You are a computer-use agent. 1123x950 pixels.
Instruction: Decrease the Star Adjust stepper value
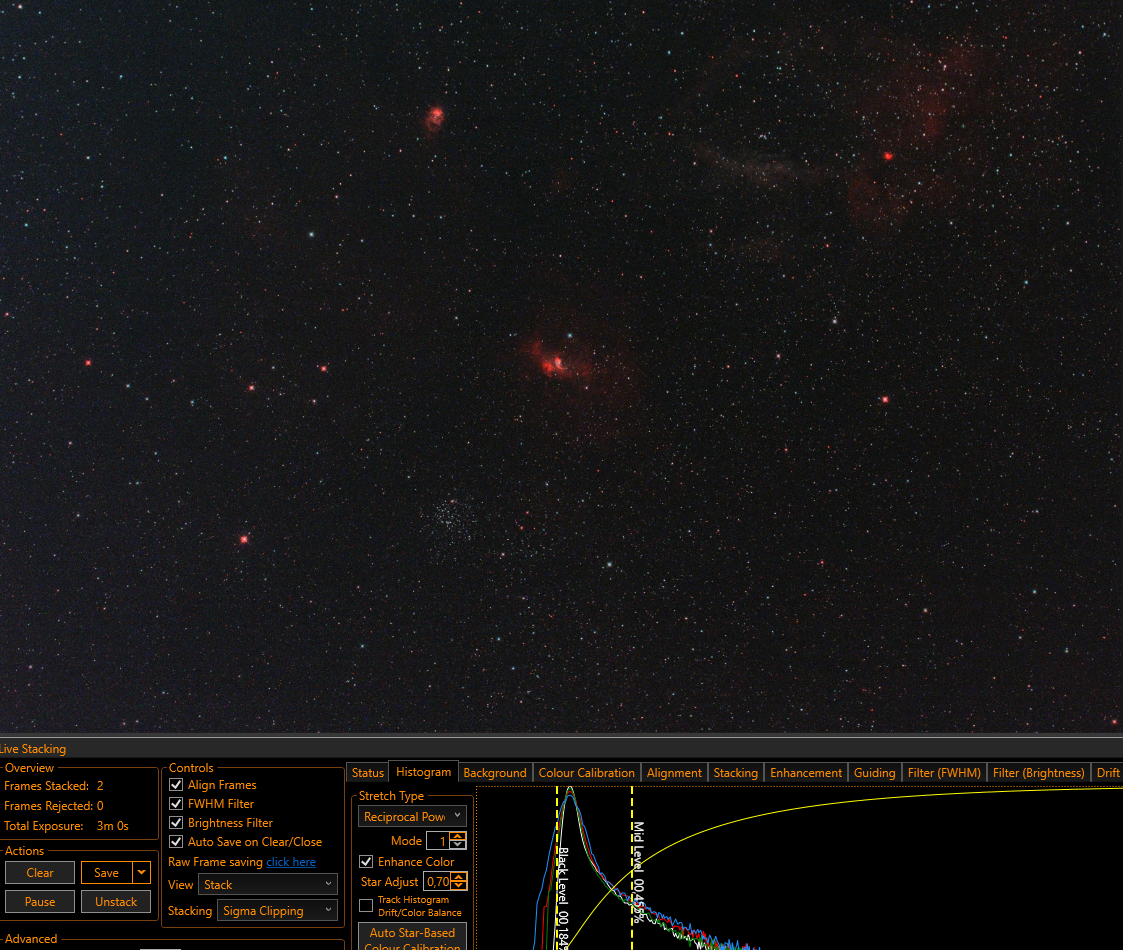pos(459,886)
